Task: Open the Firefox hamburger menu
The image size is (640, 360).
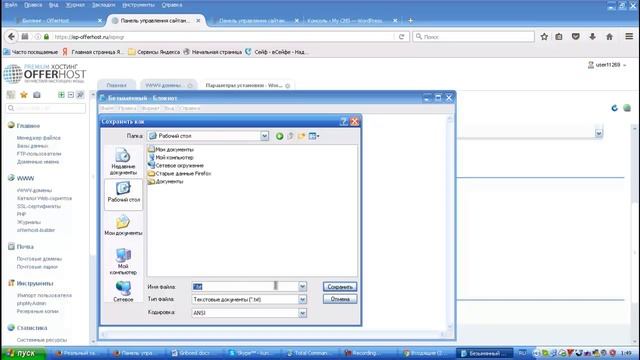Action: (x=629, y=37)
